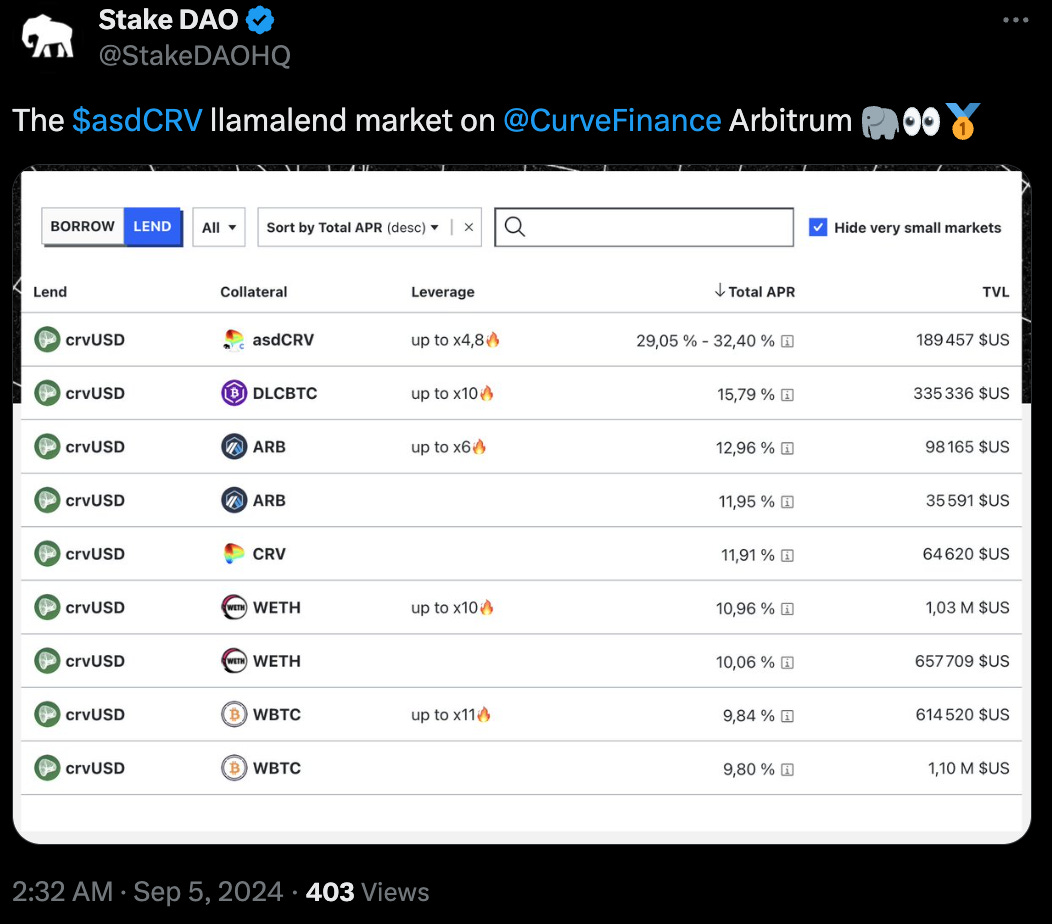Click the tweet timestamp 2:32 AM · Sep 5, 2024
Screen dimensions: 1052x924
click(x=148, y=892)
